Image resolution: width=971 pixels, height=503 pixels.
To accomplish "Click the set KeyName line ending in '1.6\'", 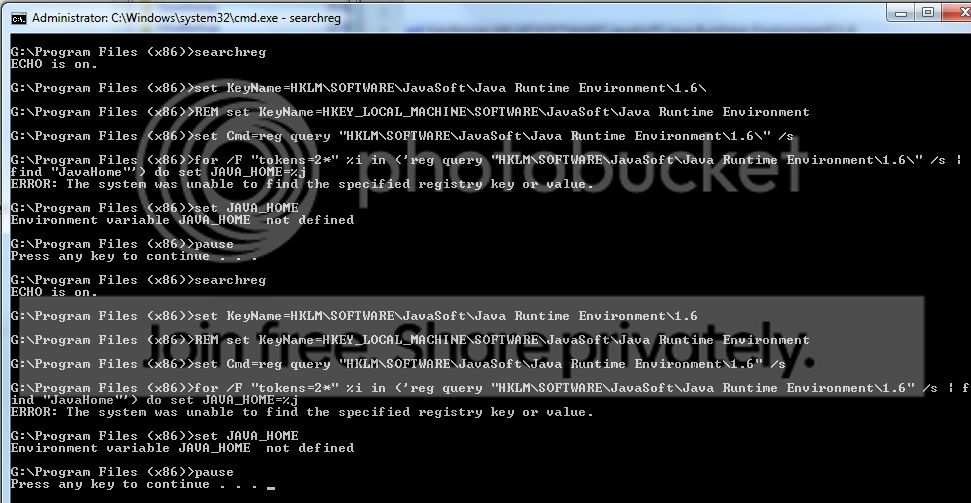I will point(358,88).
